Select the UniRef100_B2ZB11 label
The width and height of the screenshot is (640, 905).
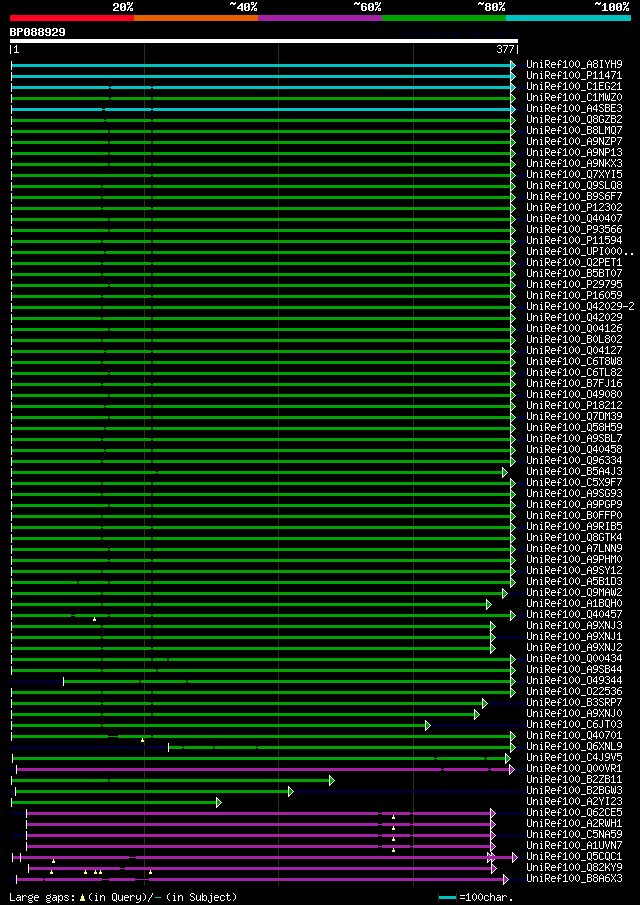pos(574,779)
